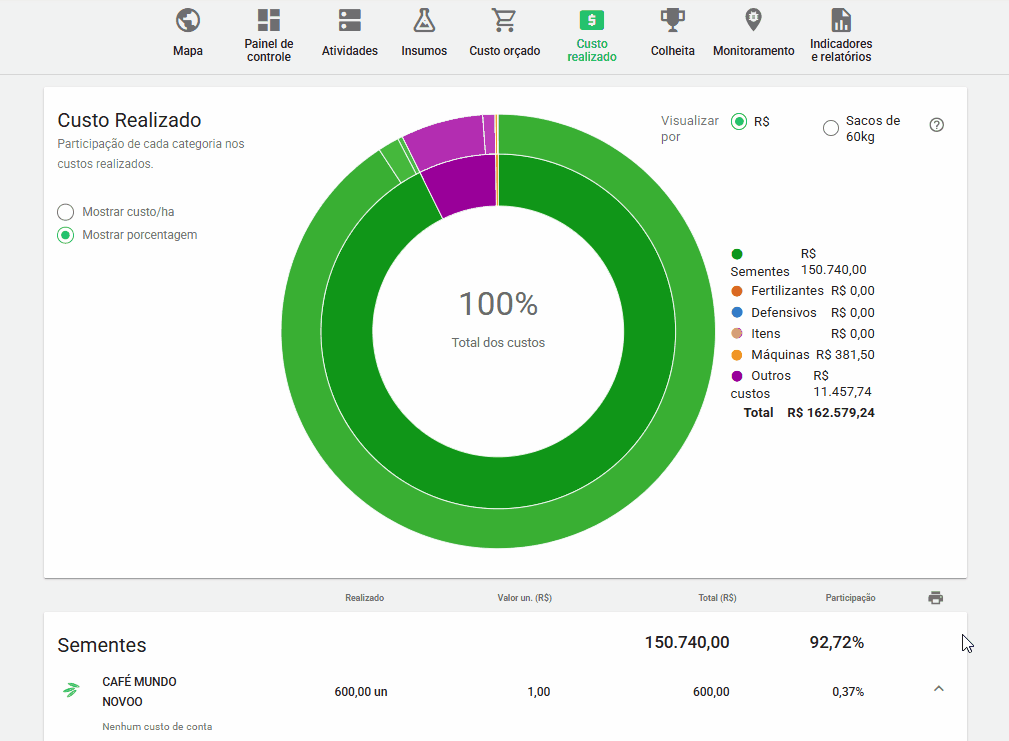Click the printer icon above the table
The width and height of the screenshot is (1009, 741).
(935, 598)
